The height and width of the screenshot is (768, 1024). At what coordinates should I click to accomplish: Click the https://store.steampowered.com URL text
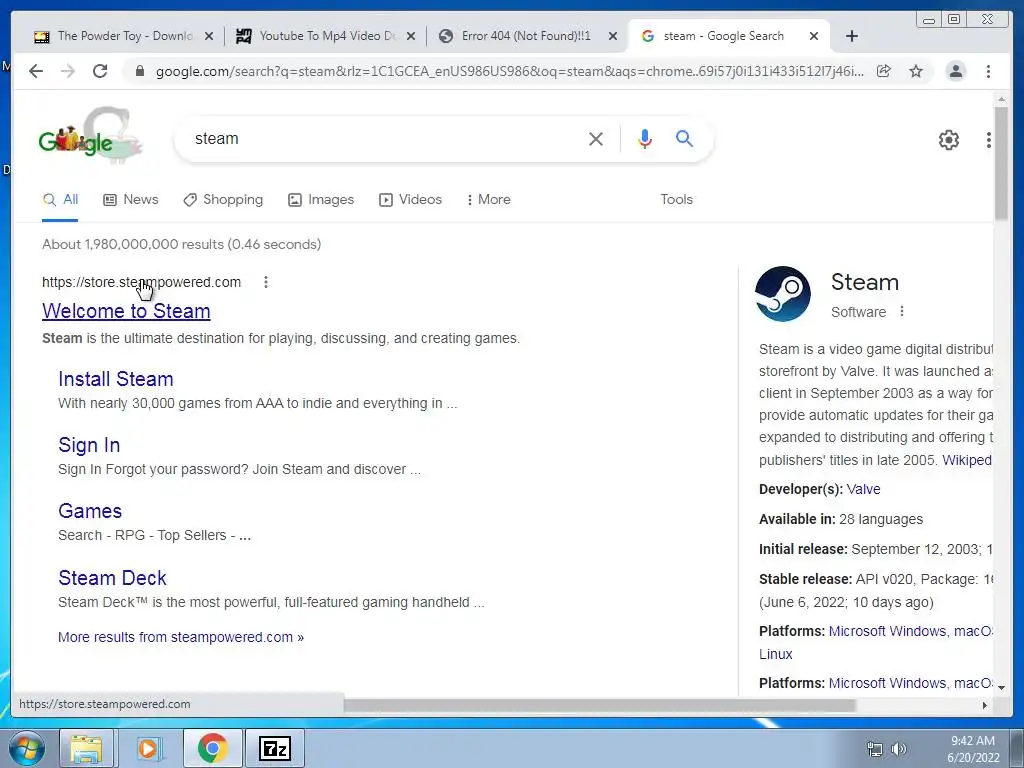[x=142, y=282]
